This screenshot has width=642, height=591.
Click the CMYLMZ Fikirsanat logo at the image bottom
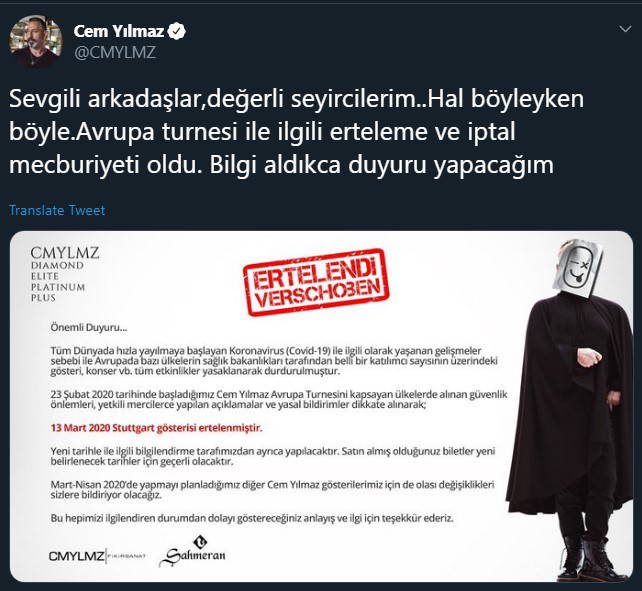tap(97, 556)
